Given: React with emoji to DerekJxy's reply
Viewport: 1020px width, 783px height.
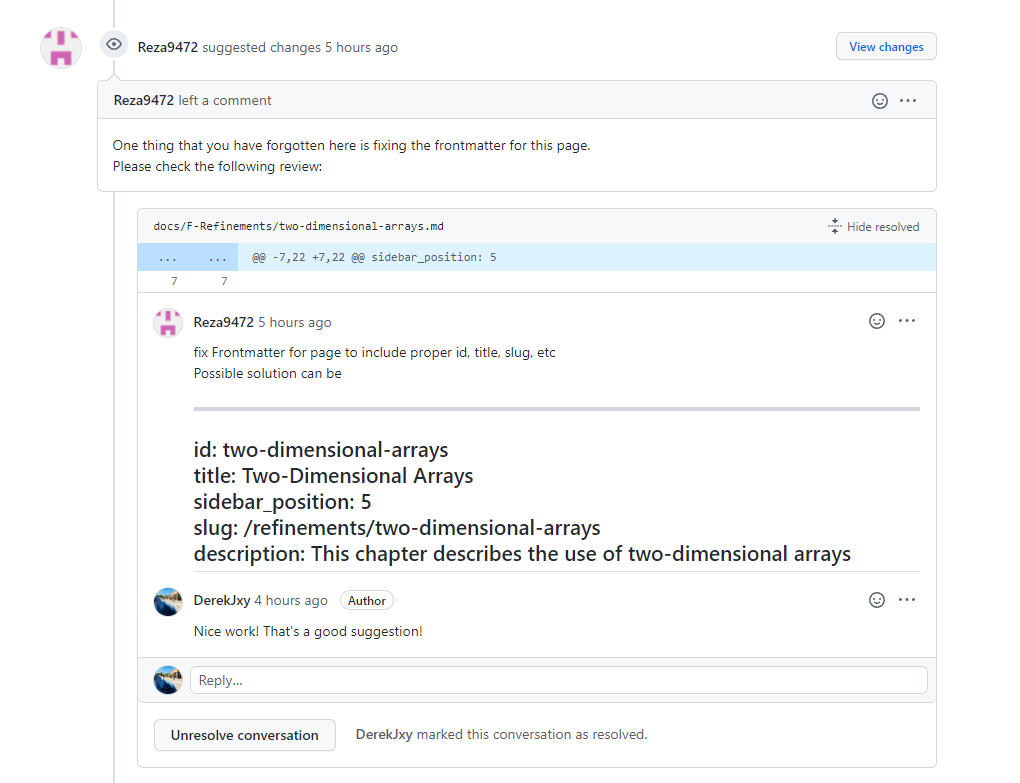Looking at the screenshot, I should pyautogui.click(x=877, y=600).
